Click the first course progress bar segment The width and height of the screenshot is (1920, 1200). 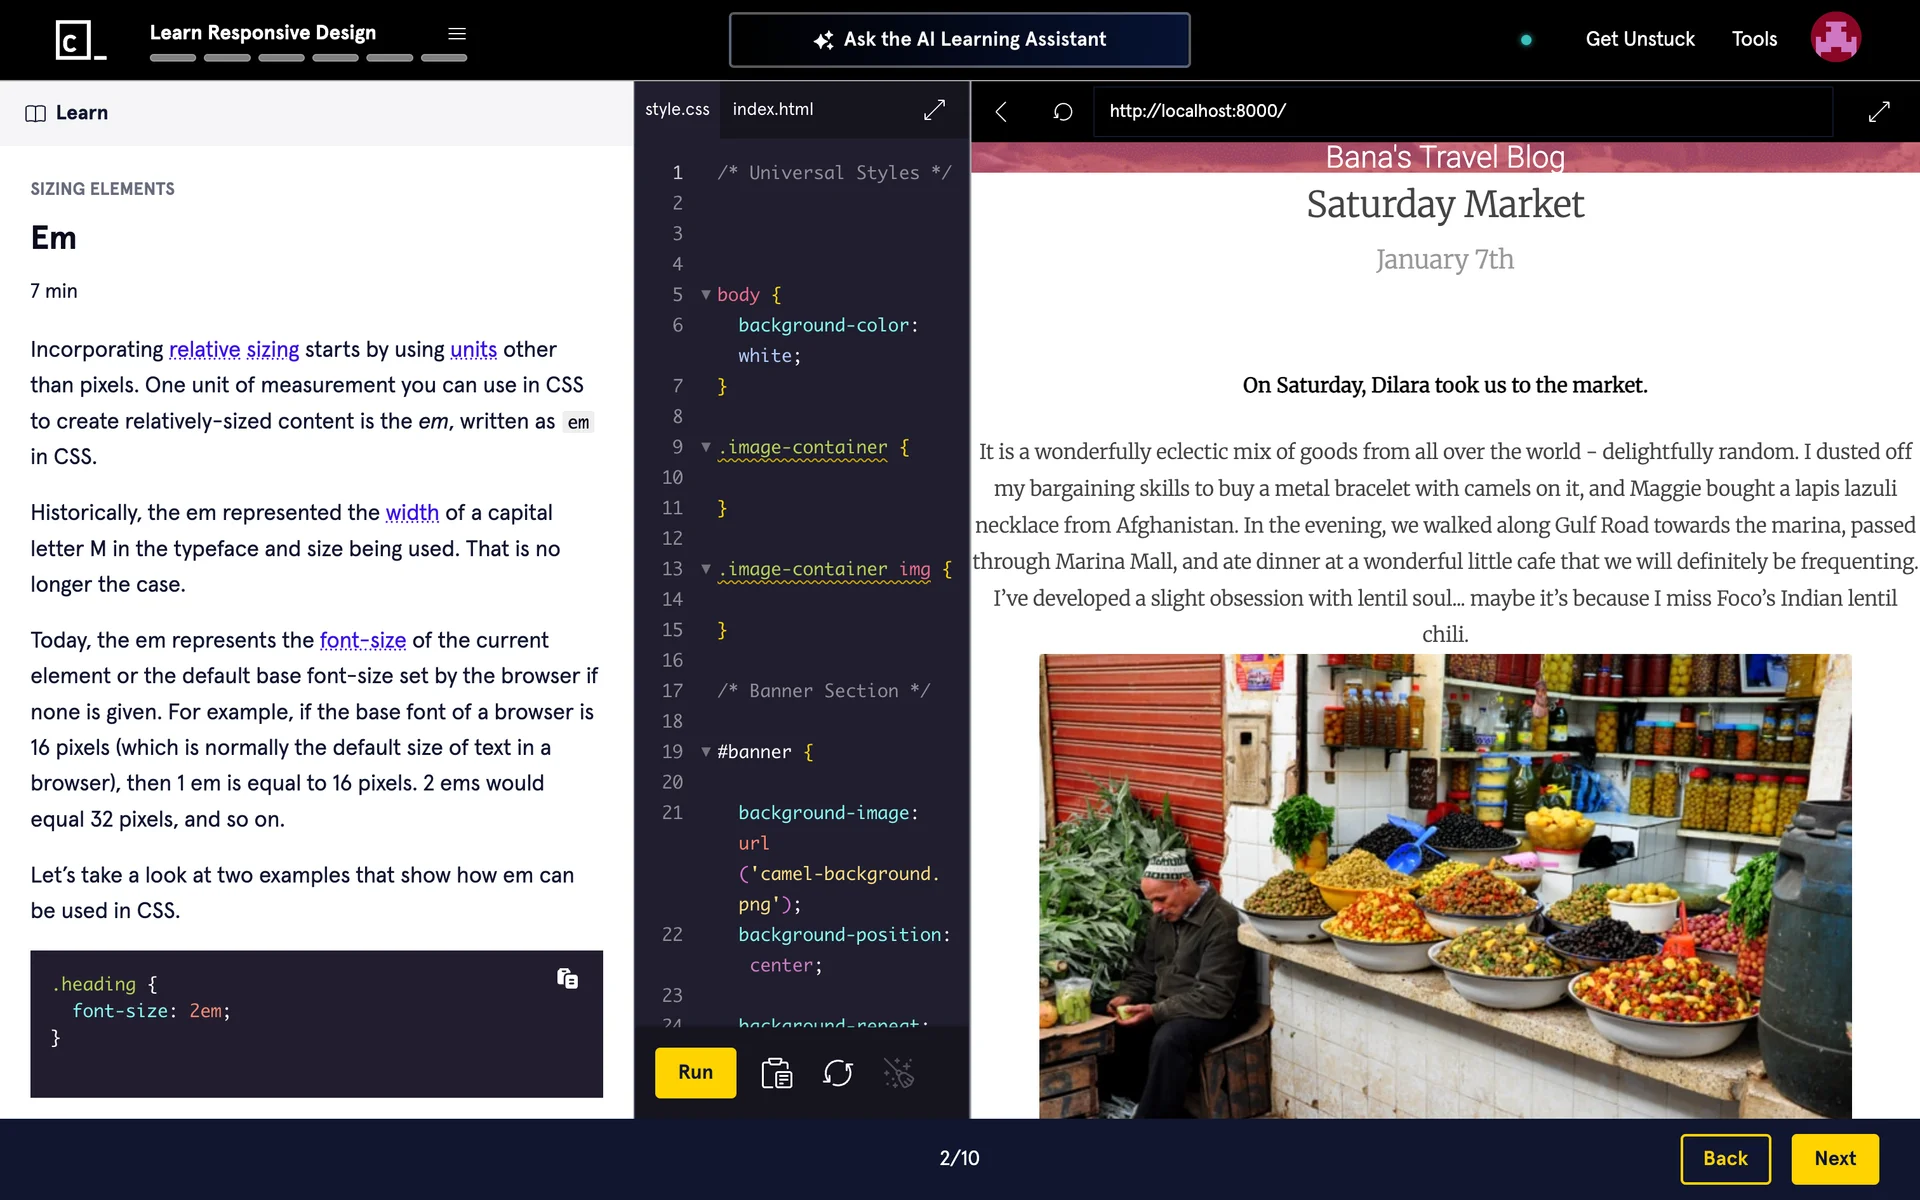coord(173,58)
